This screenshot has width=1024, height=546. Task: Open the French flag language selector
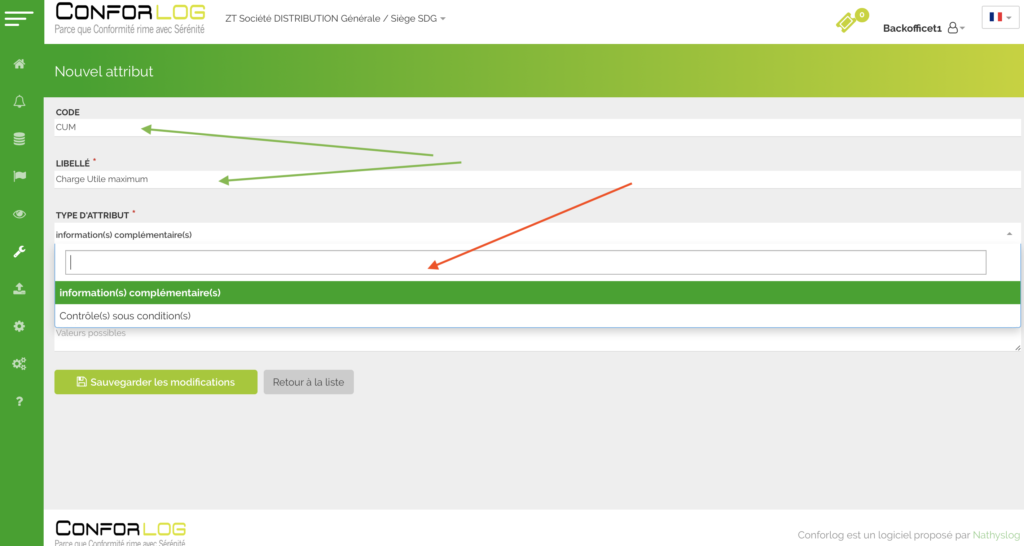tap(999, 18)
